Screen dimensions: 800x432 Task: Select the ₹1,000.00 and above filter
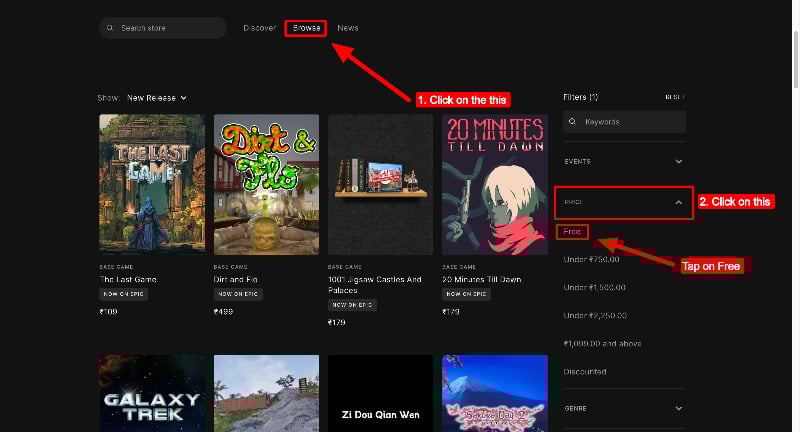pos(602,344)
